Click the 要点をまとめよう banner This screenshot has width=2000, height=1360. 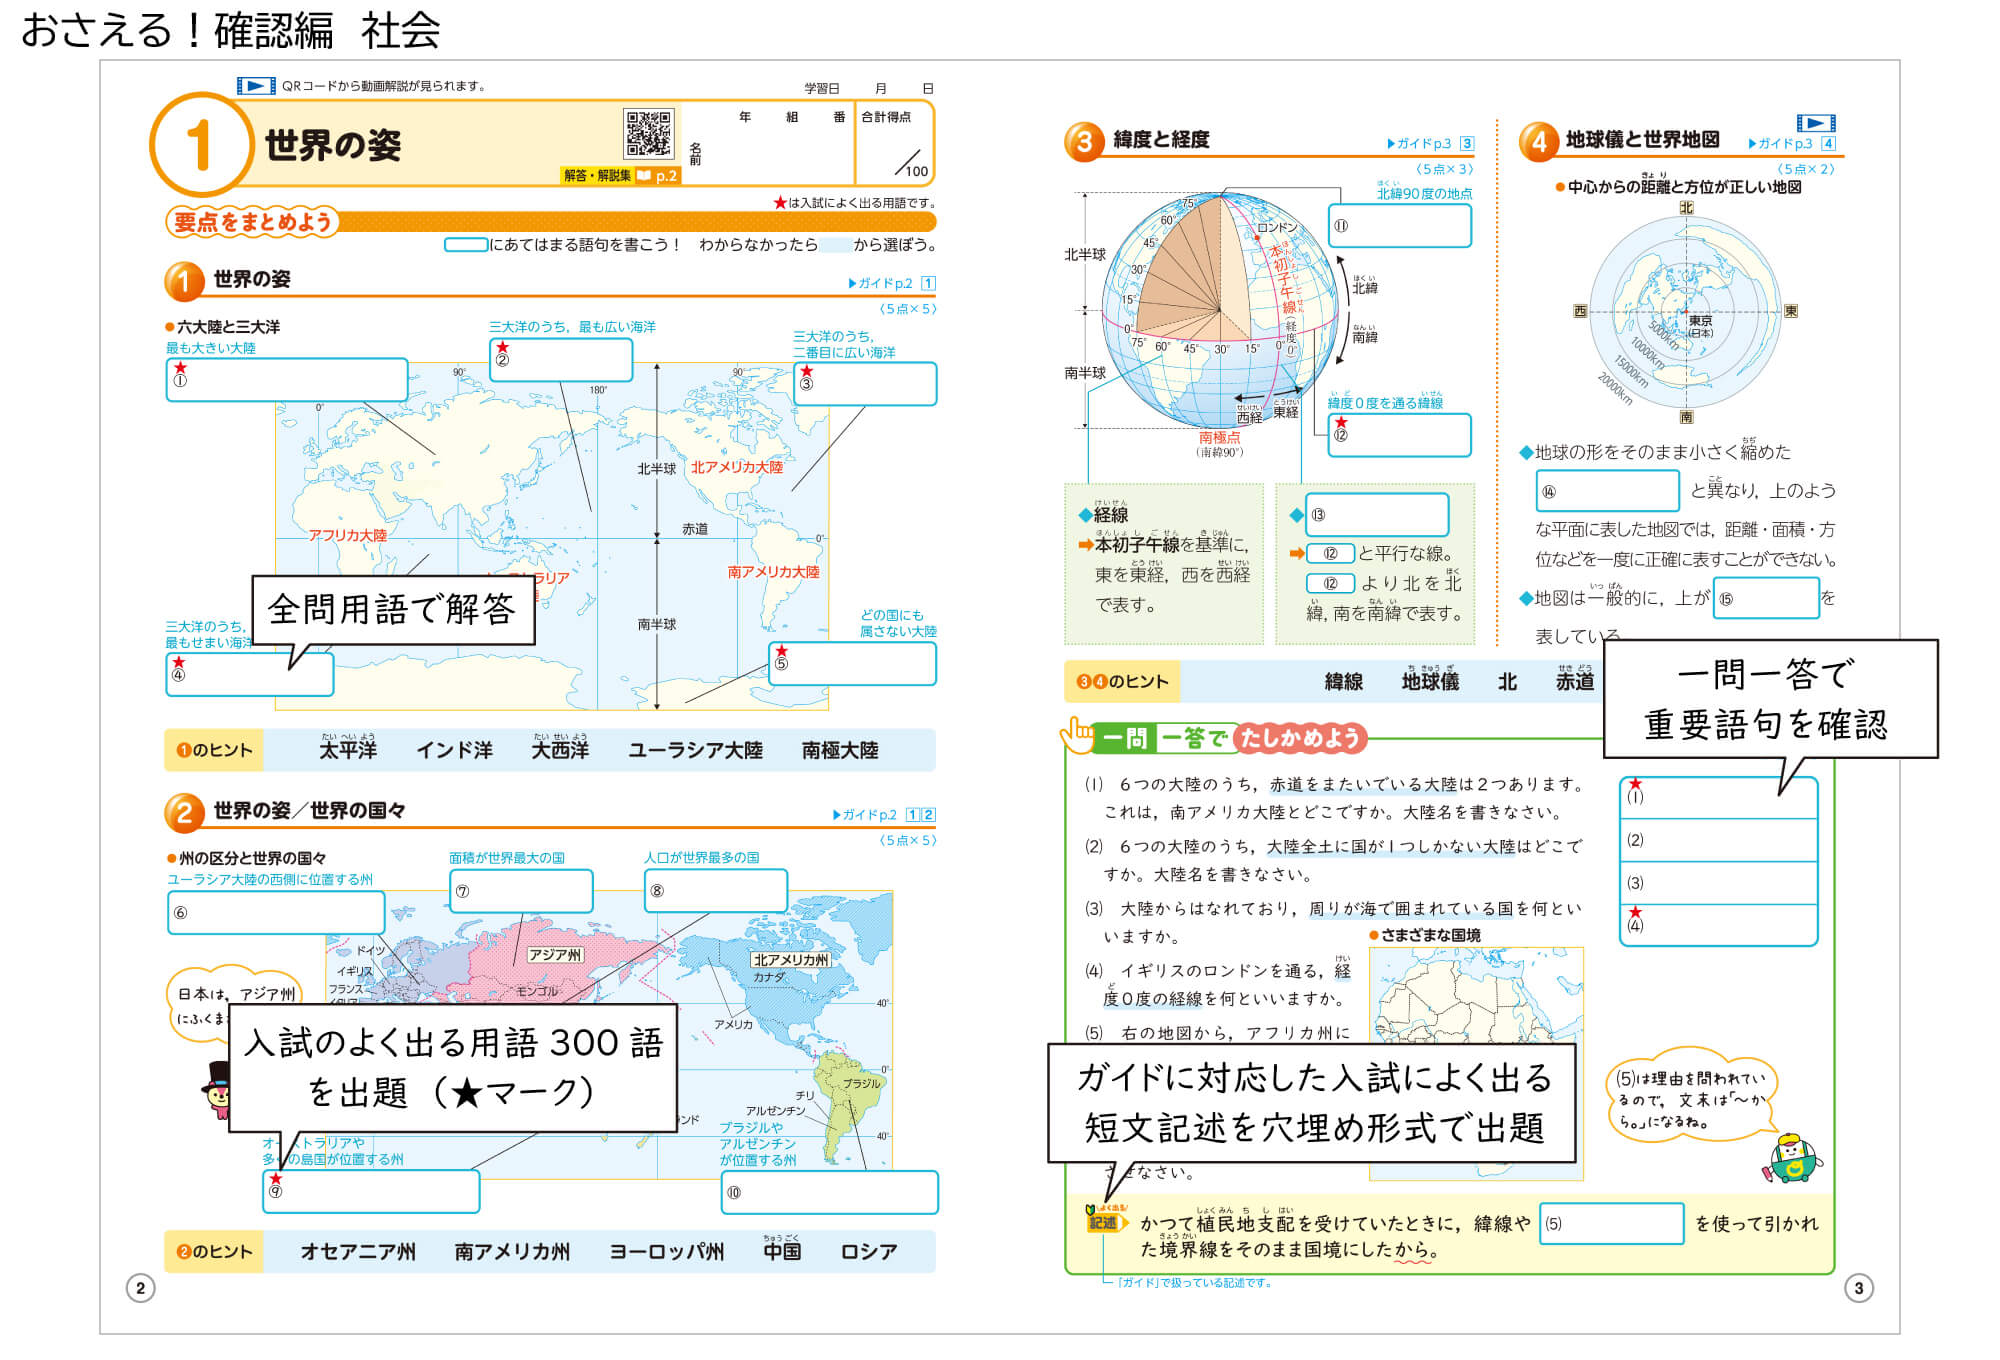pyautogui.click(x=252, y=222)
